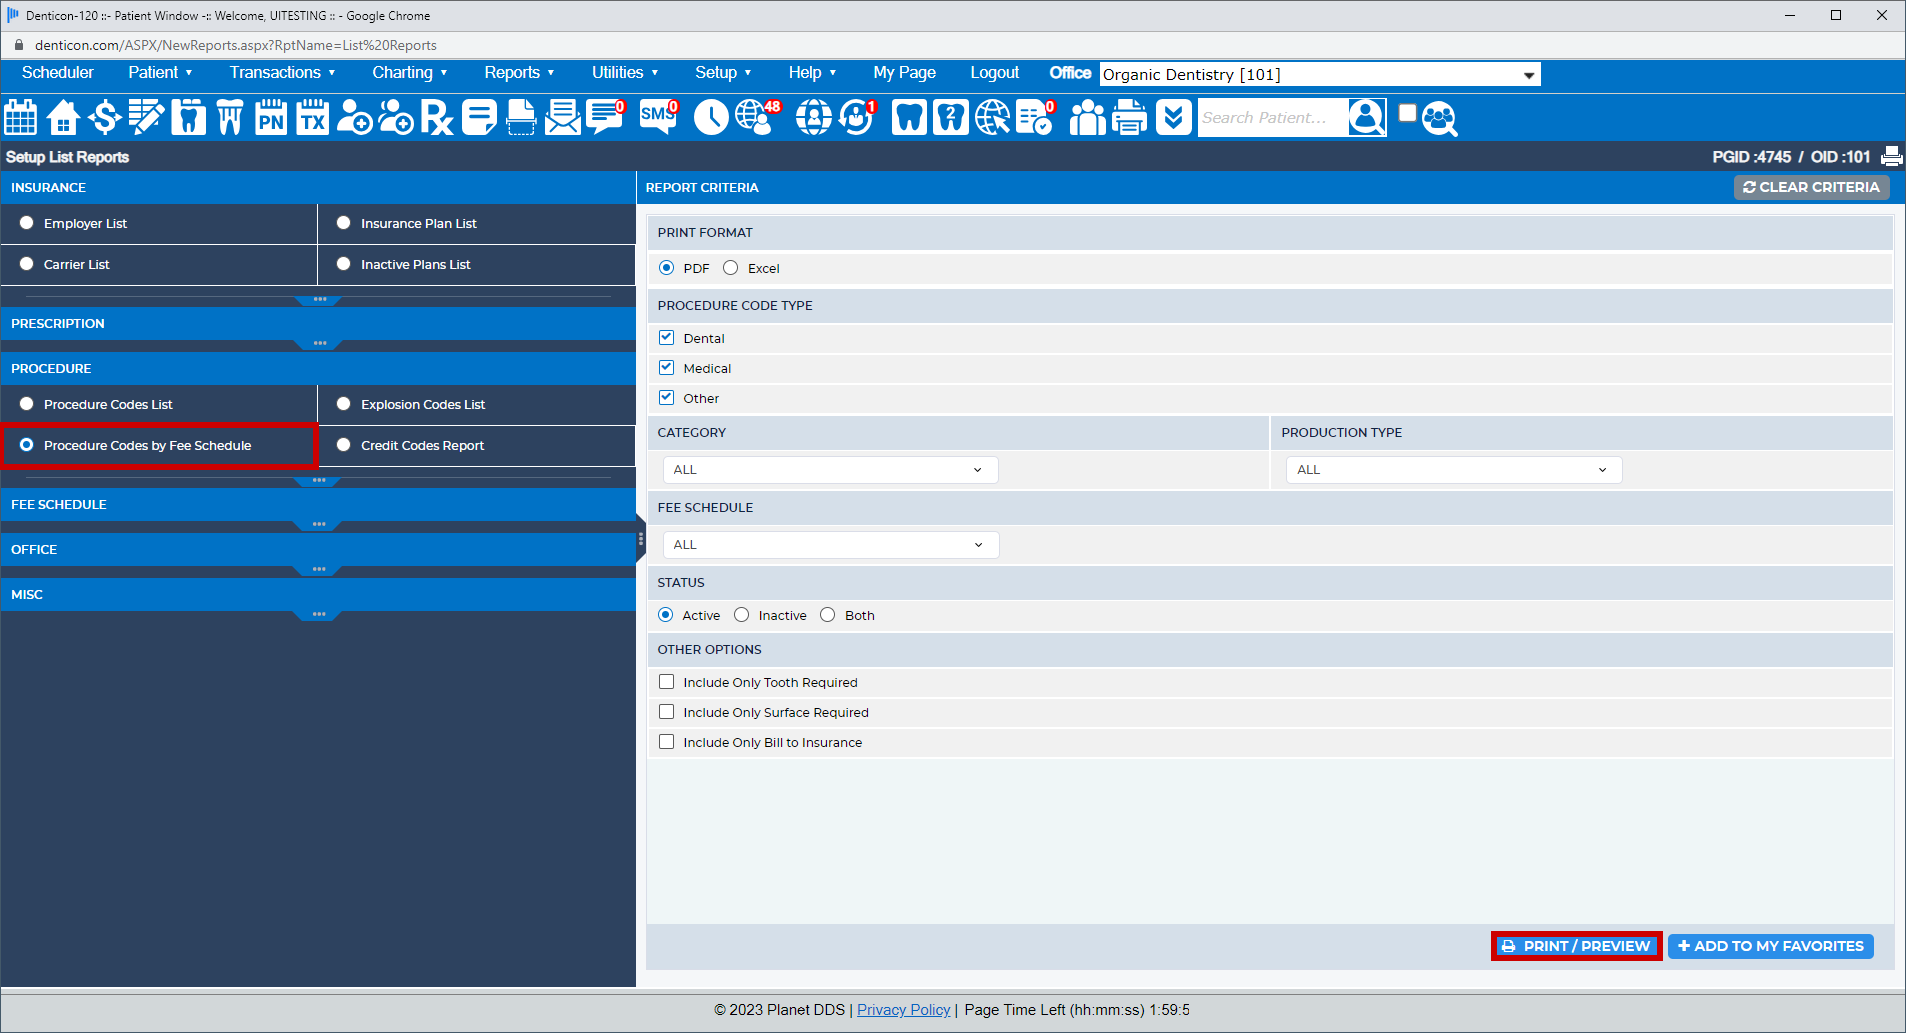Uncheck the Medical procedure code type
Screen dimensions: 1906x1033
pos(666,367)
